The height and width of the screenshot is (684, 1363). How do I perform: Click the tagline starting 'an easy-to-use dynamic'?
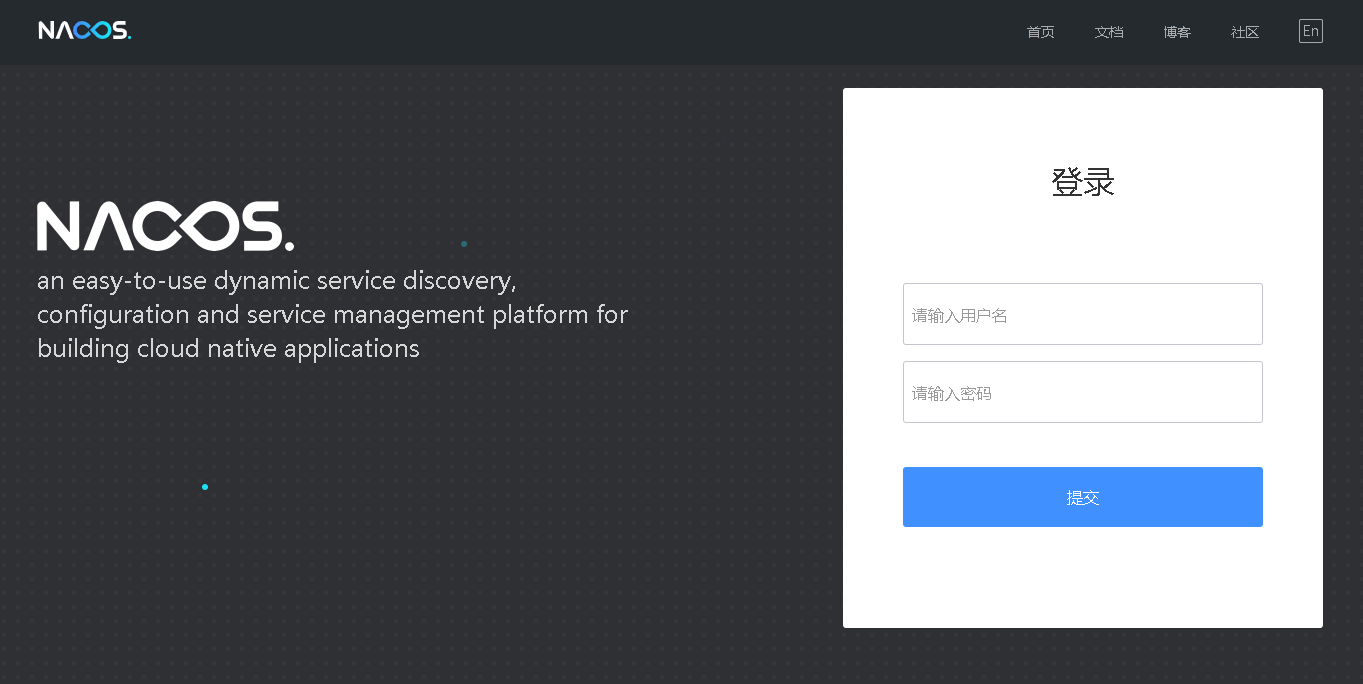pyautogui.click(x=333, y=314)
